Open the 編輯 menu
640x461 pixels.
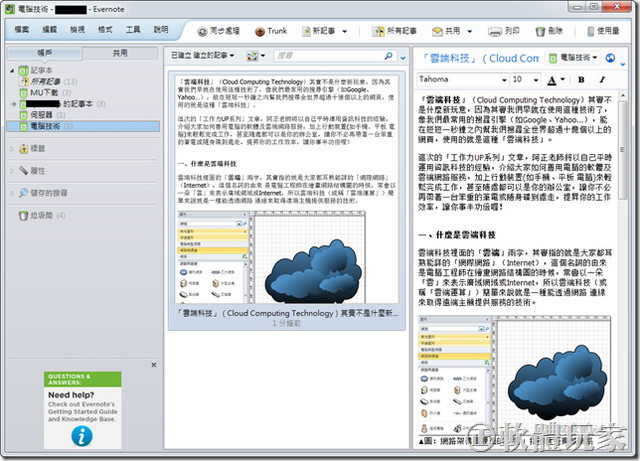[49, 30]
